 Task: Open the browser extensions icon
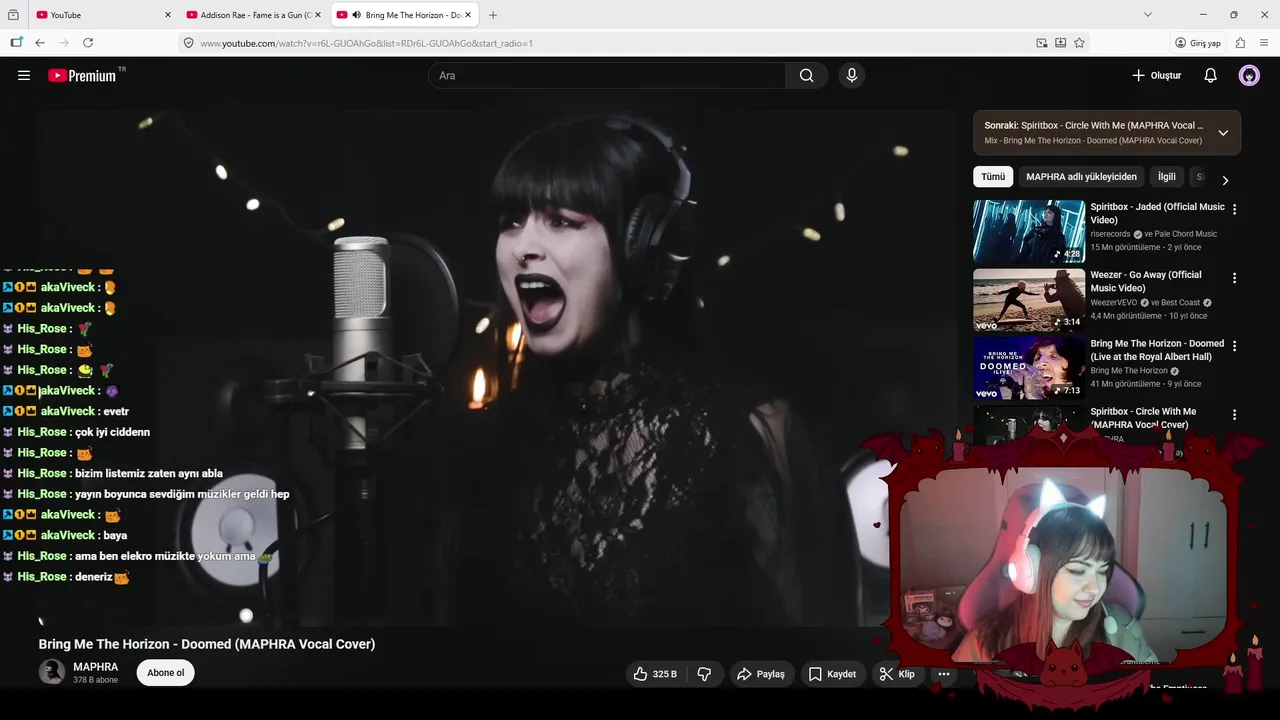click(1240, 43)
